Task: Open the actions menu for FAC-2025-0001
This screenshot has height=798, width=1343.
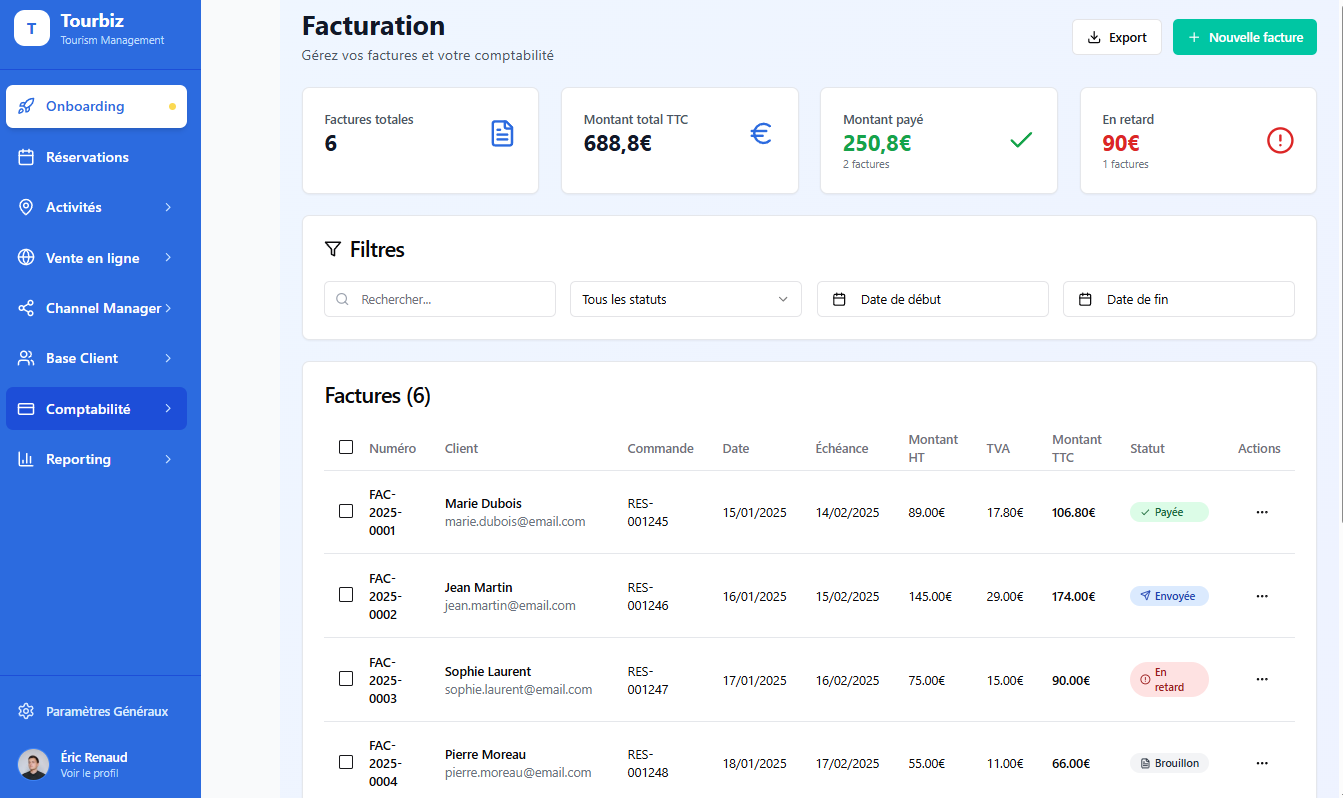Action: [1261, 512]
